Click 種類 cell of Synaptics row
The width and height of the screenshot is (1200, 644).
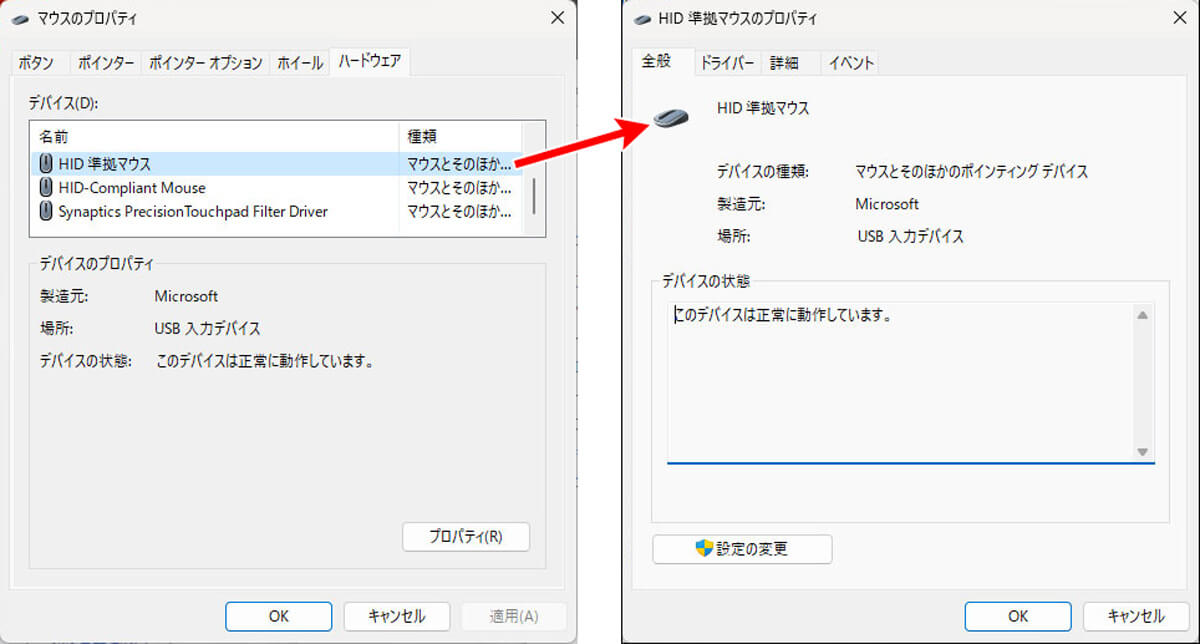pyautogui.click(x=460, y=211)
